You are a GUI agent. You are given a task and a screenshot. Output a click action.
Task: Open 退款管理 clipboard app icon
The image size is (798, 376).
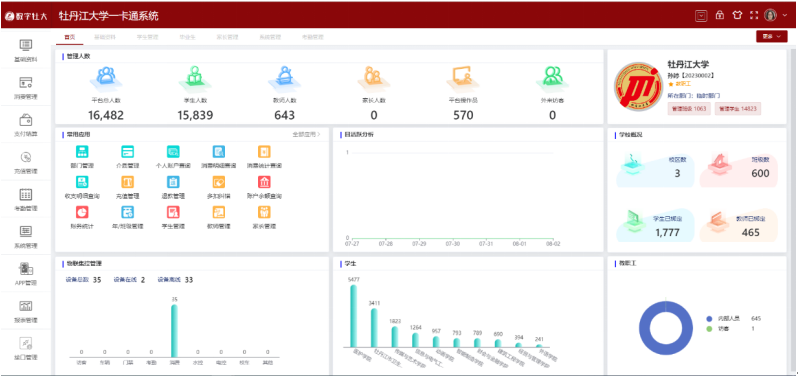(173, 182)
